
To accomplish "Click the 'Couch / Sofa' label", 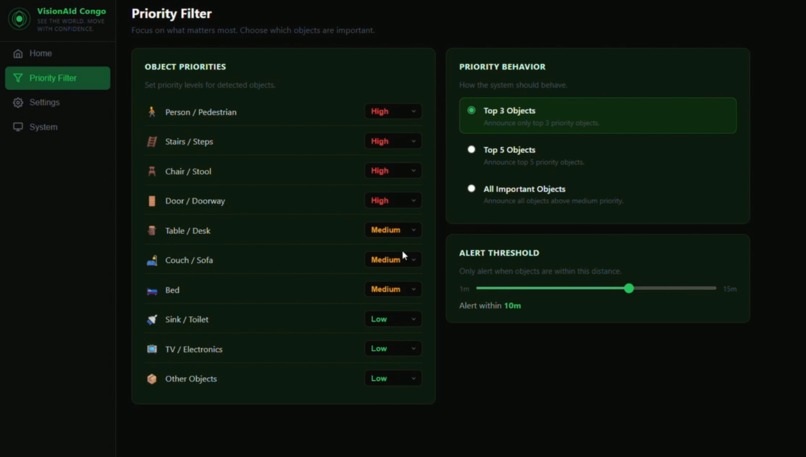I will click(189, 260).
